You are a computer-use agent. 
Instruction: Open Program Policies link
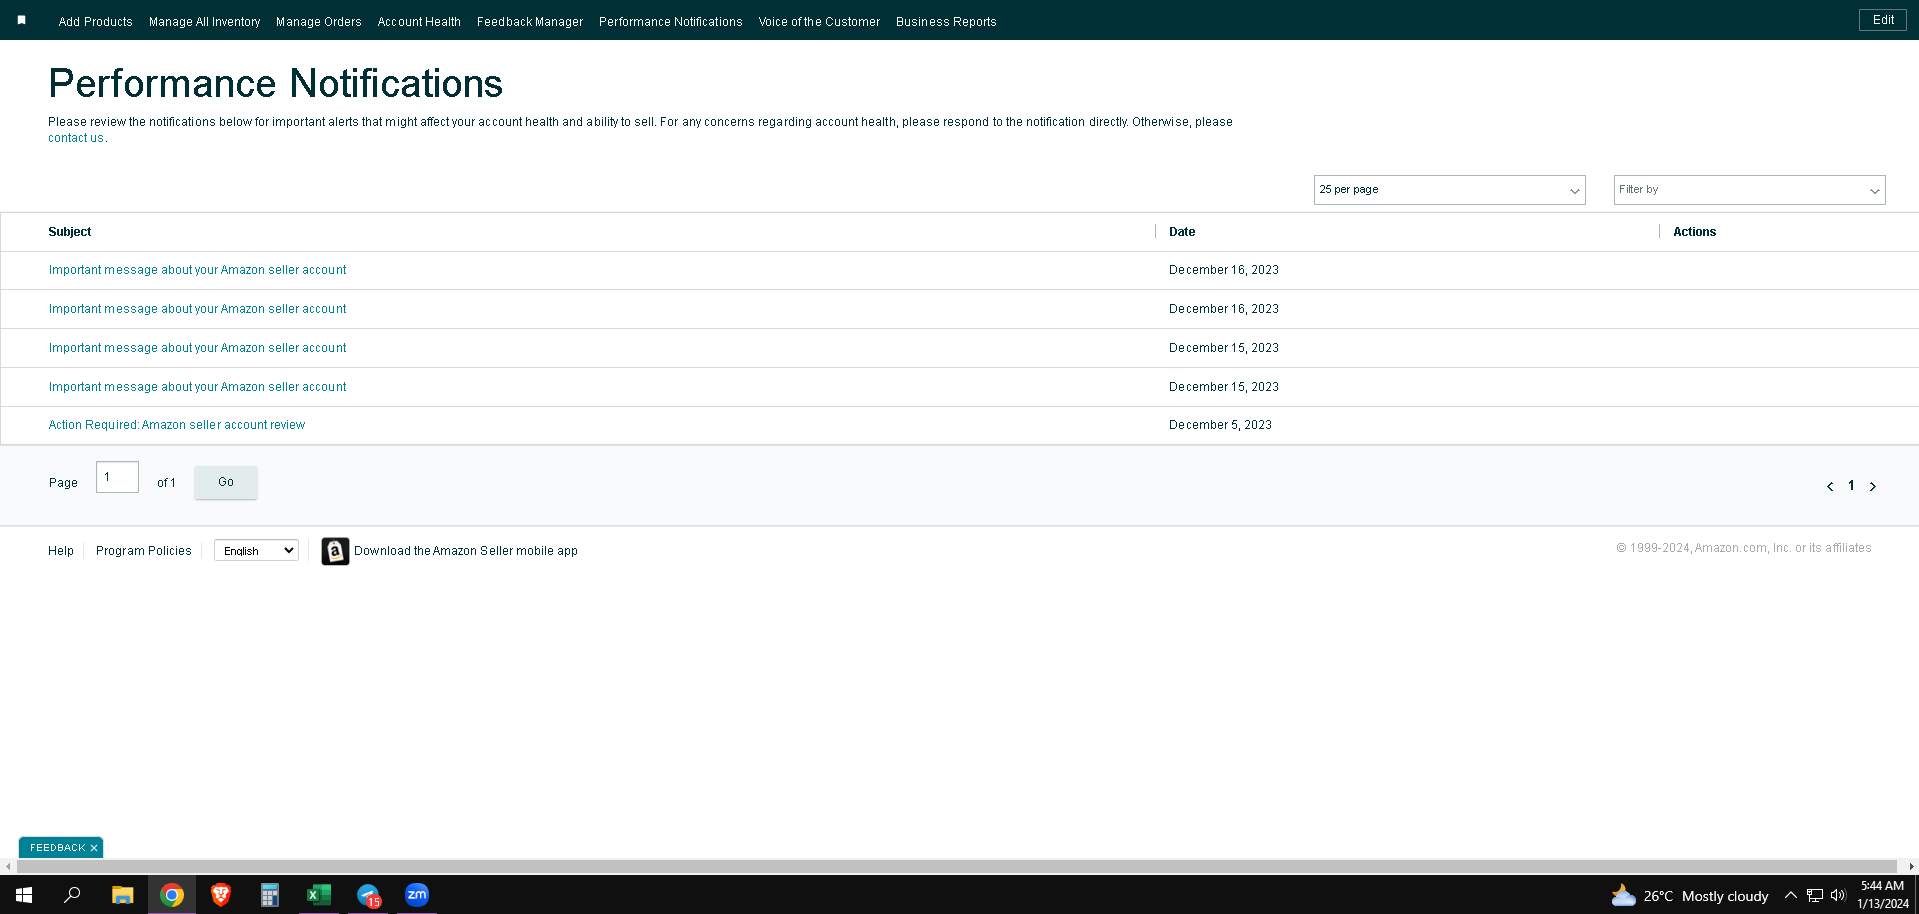[x=144, y=551]
